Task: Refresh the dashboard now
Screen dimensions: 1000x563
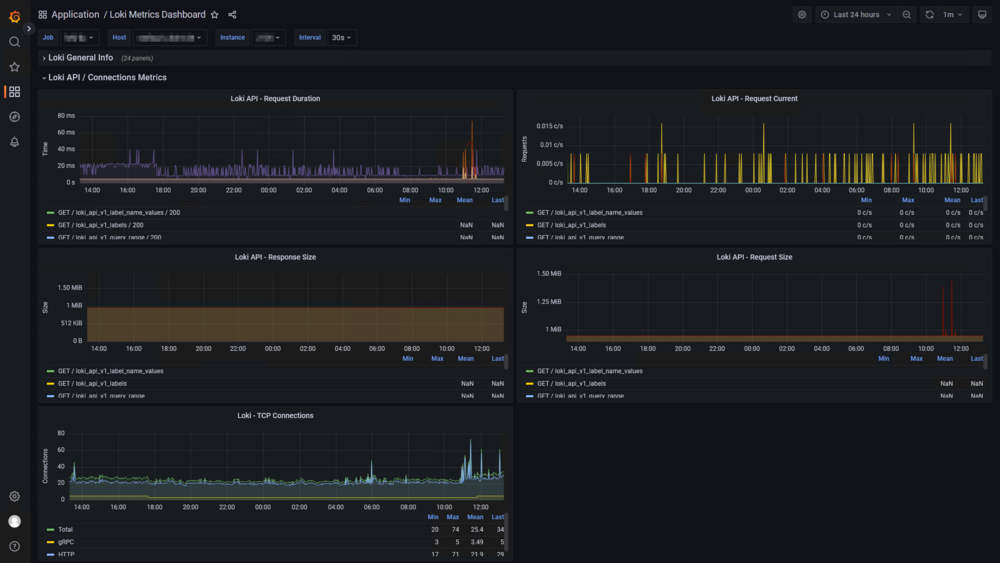Action: pyautogui.click(x=929, y=15)
